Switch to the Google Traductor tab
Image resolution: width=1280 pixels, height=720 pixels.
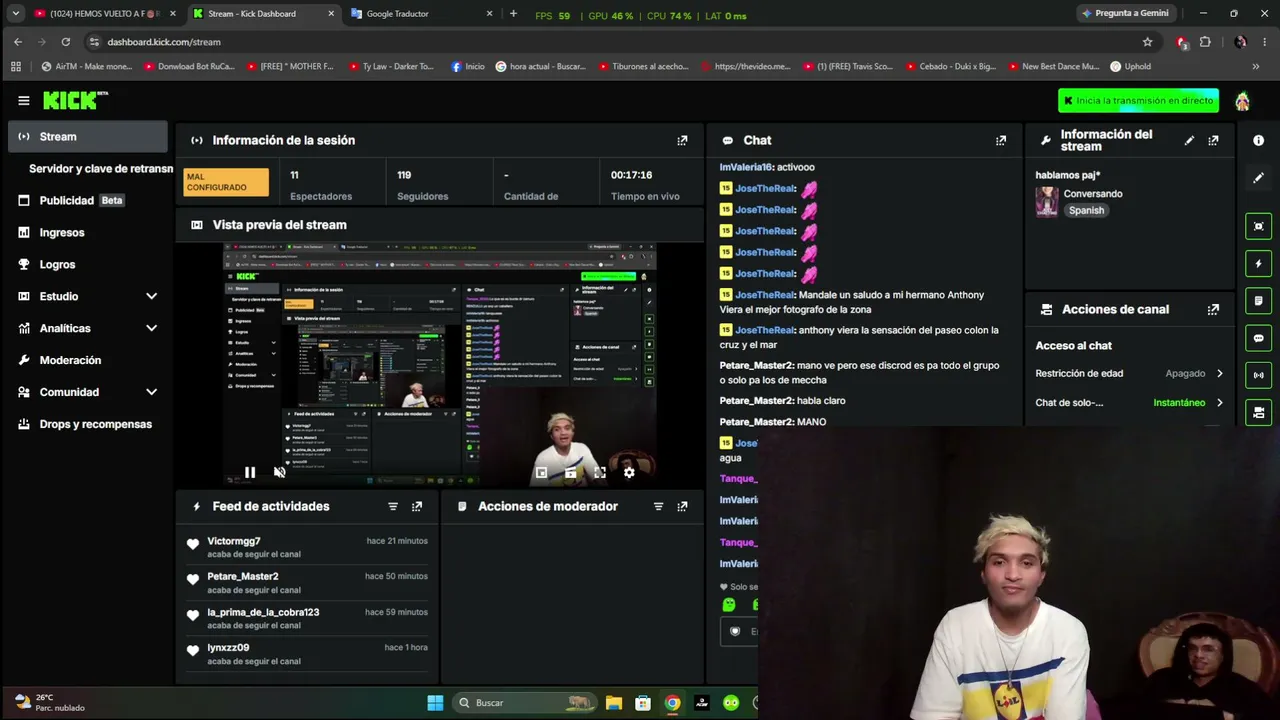pyautogui.click(x=420, y=14)
